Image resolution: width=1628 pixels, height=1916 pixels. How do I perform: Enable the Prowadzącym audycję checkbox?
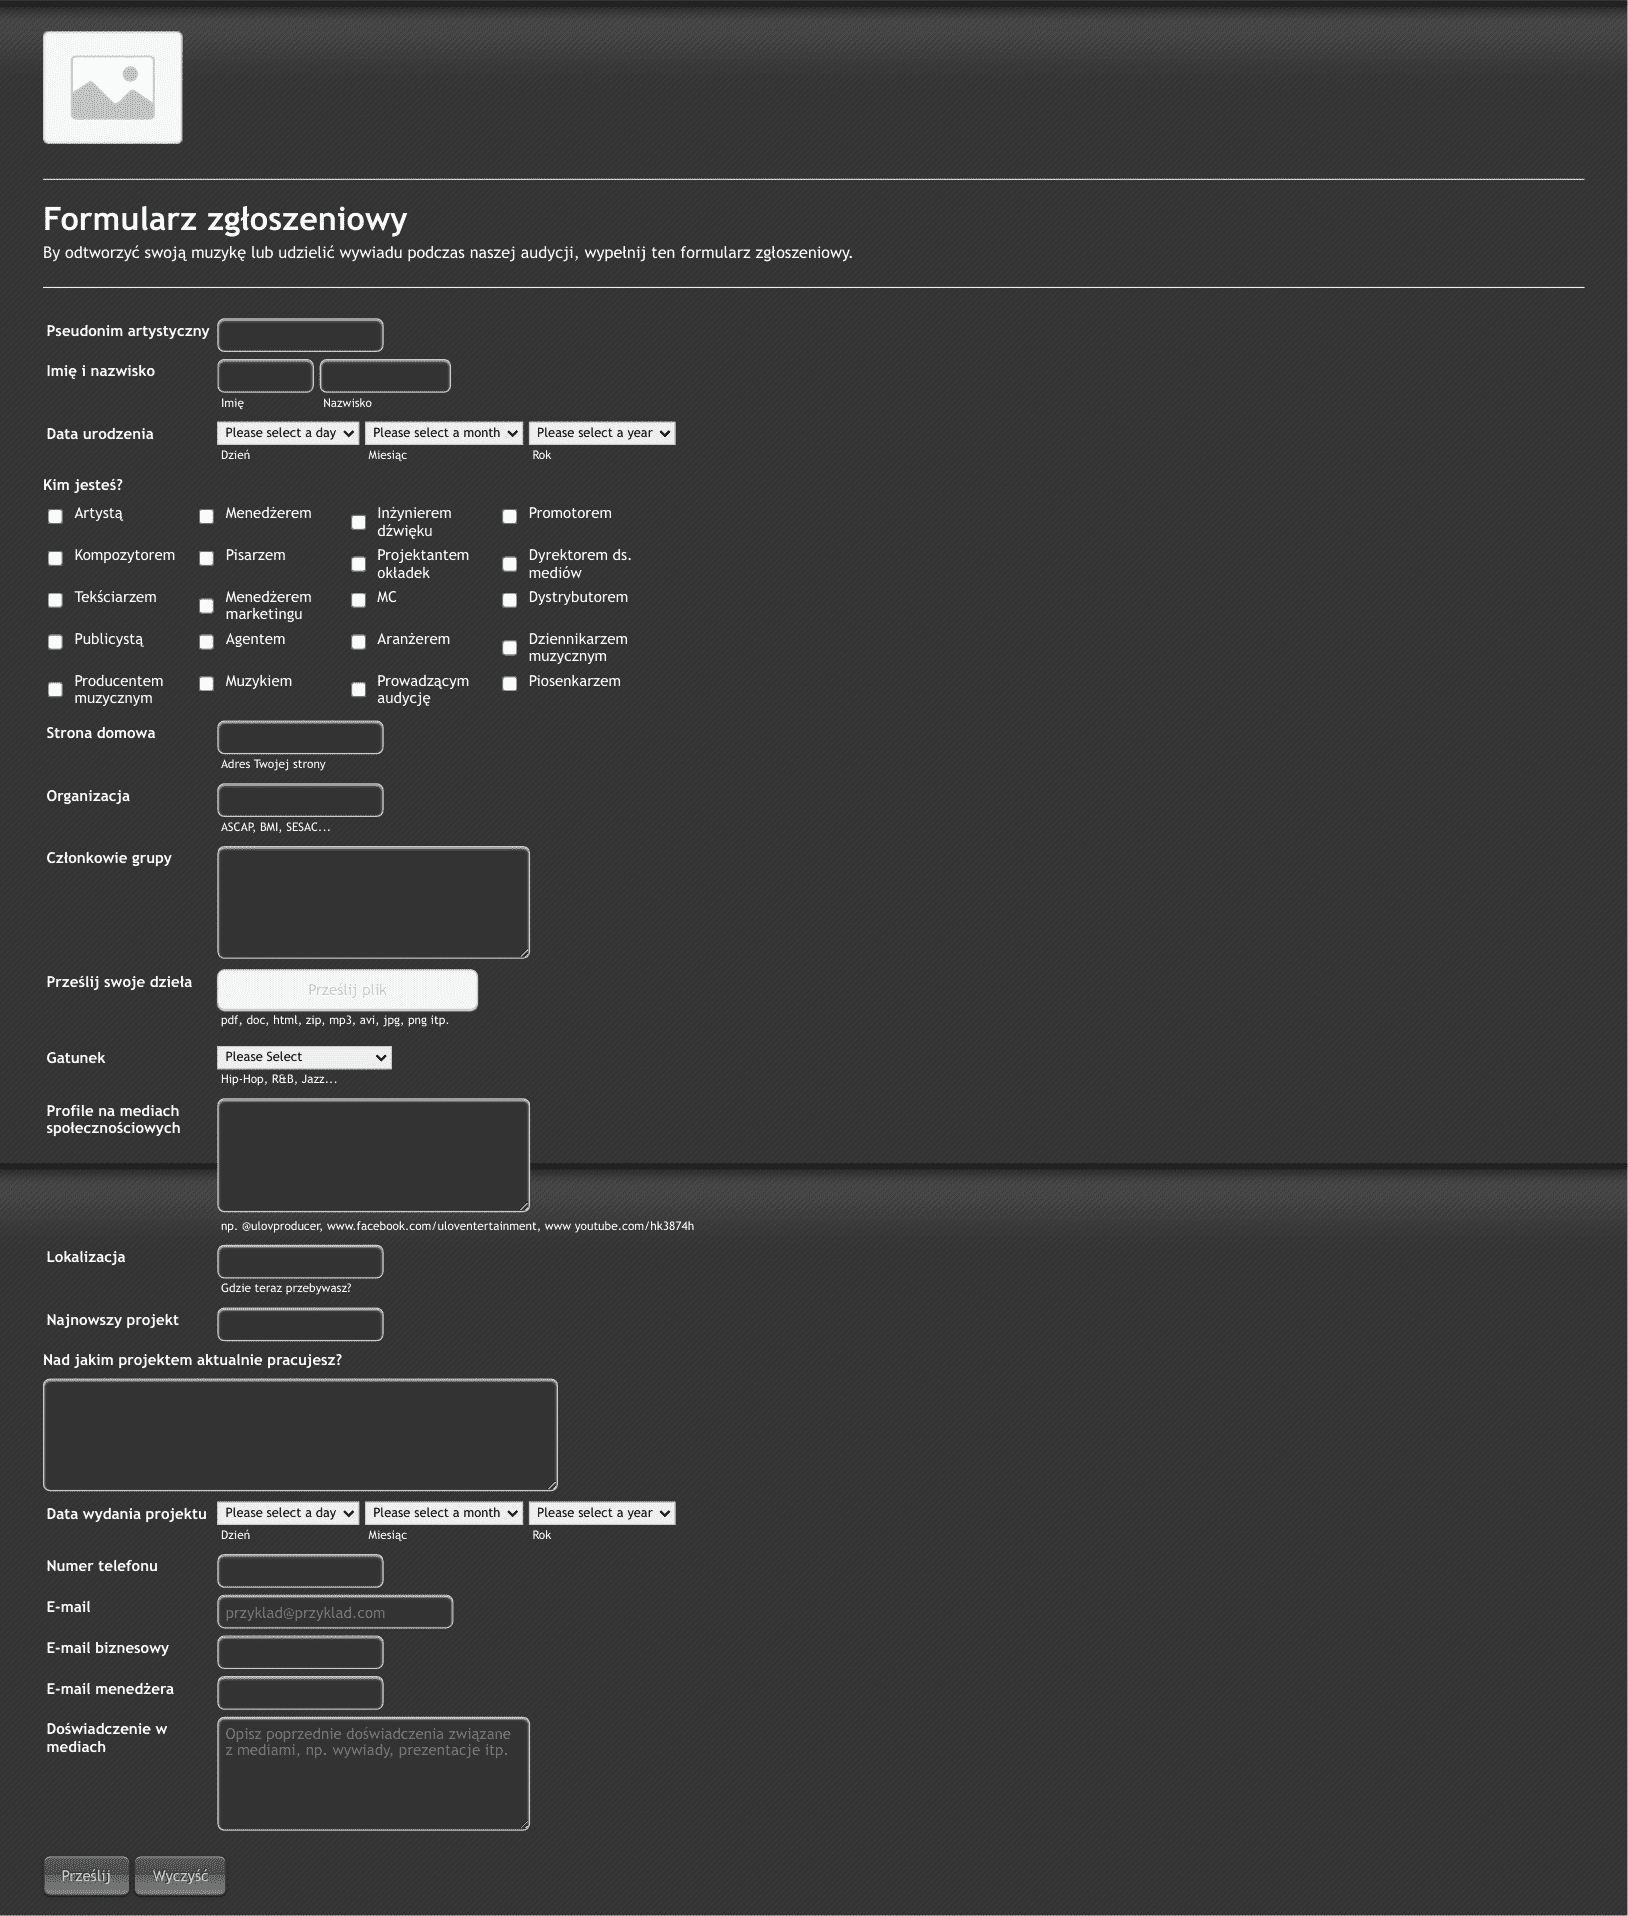pos(358,690)
